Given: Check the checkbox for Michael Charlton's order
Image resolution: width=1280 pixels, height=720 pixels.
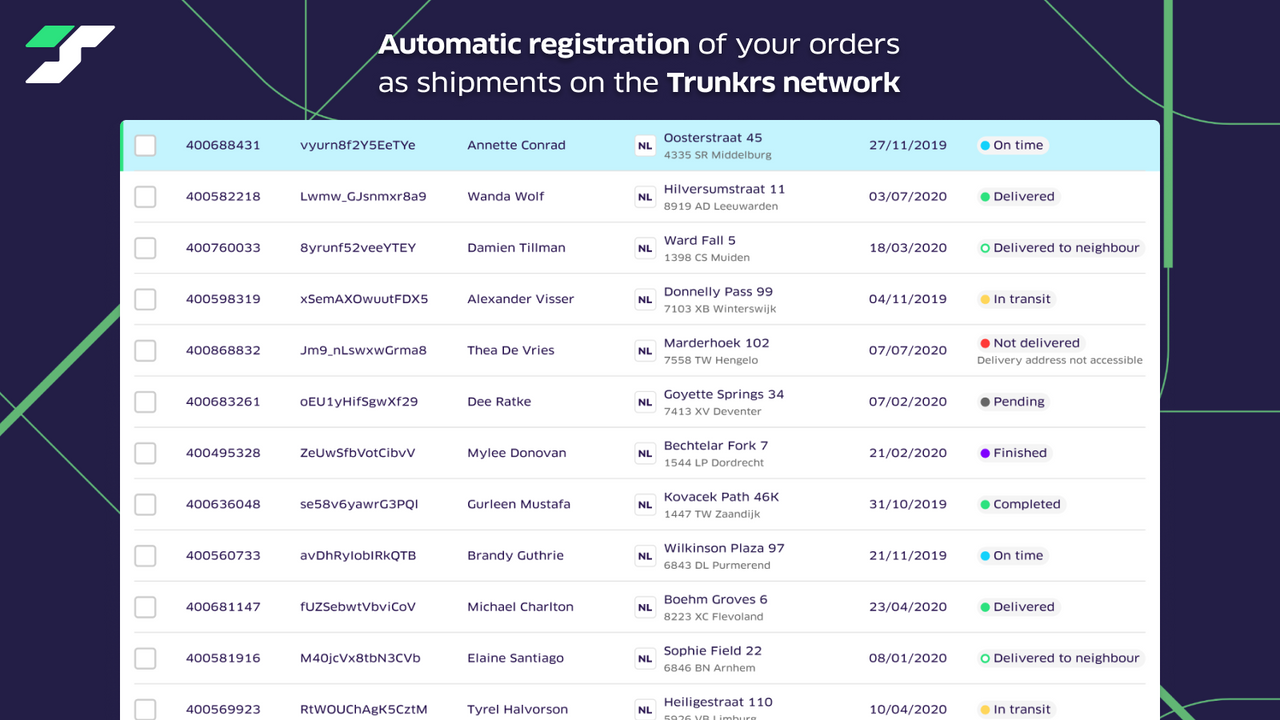Looking at the screenshot, I should coord(145,606).
